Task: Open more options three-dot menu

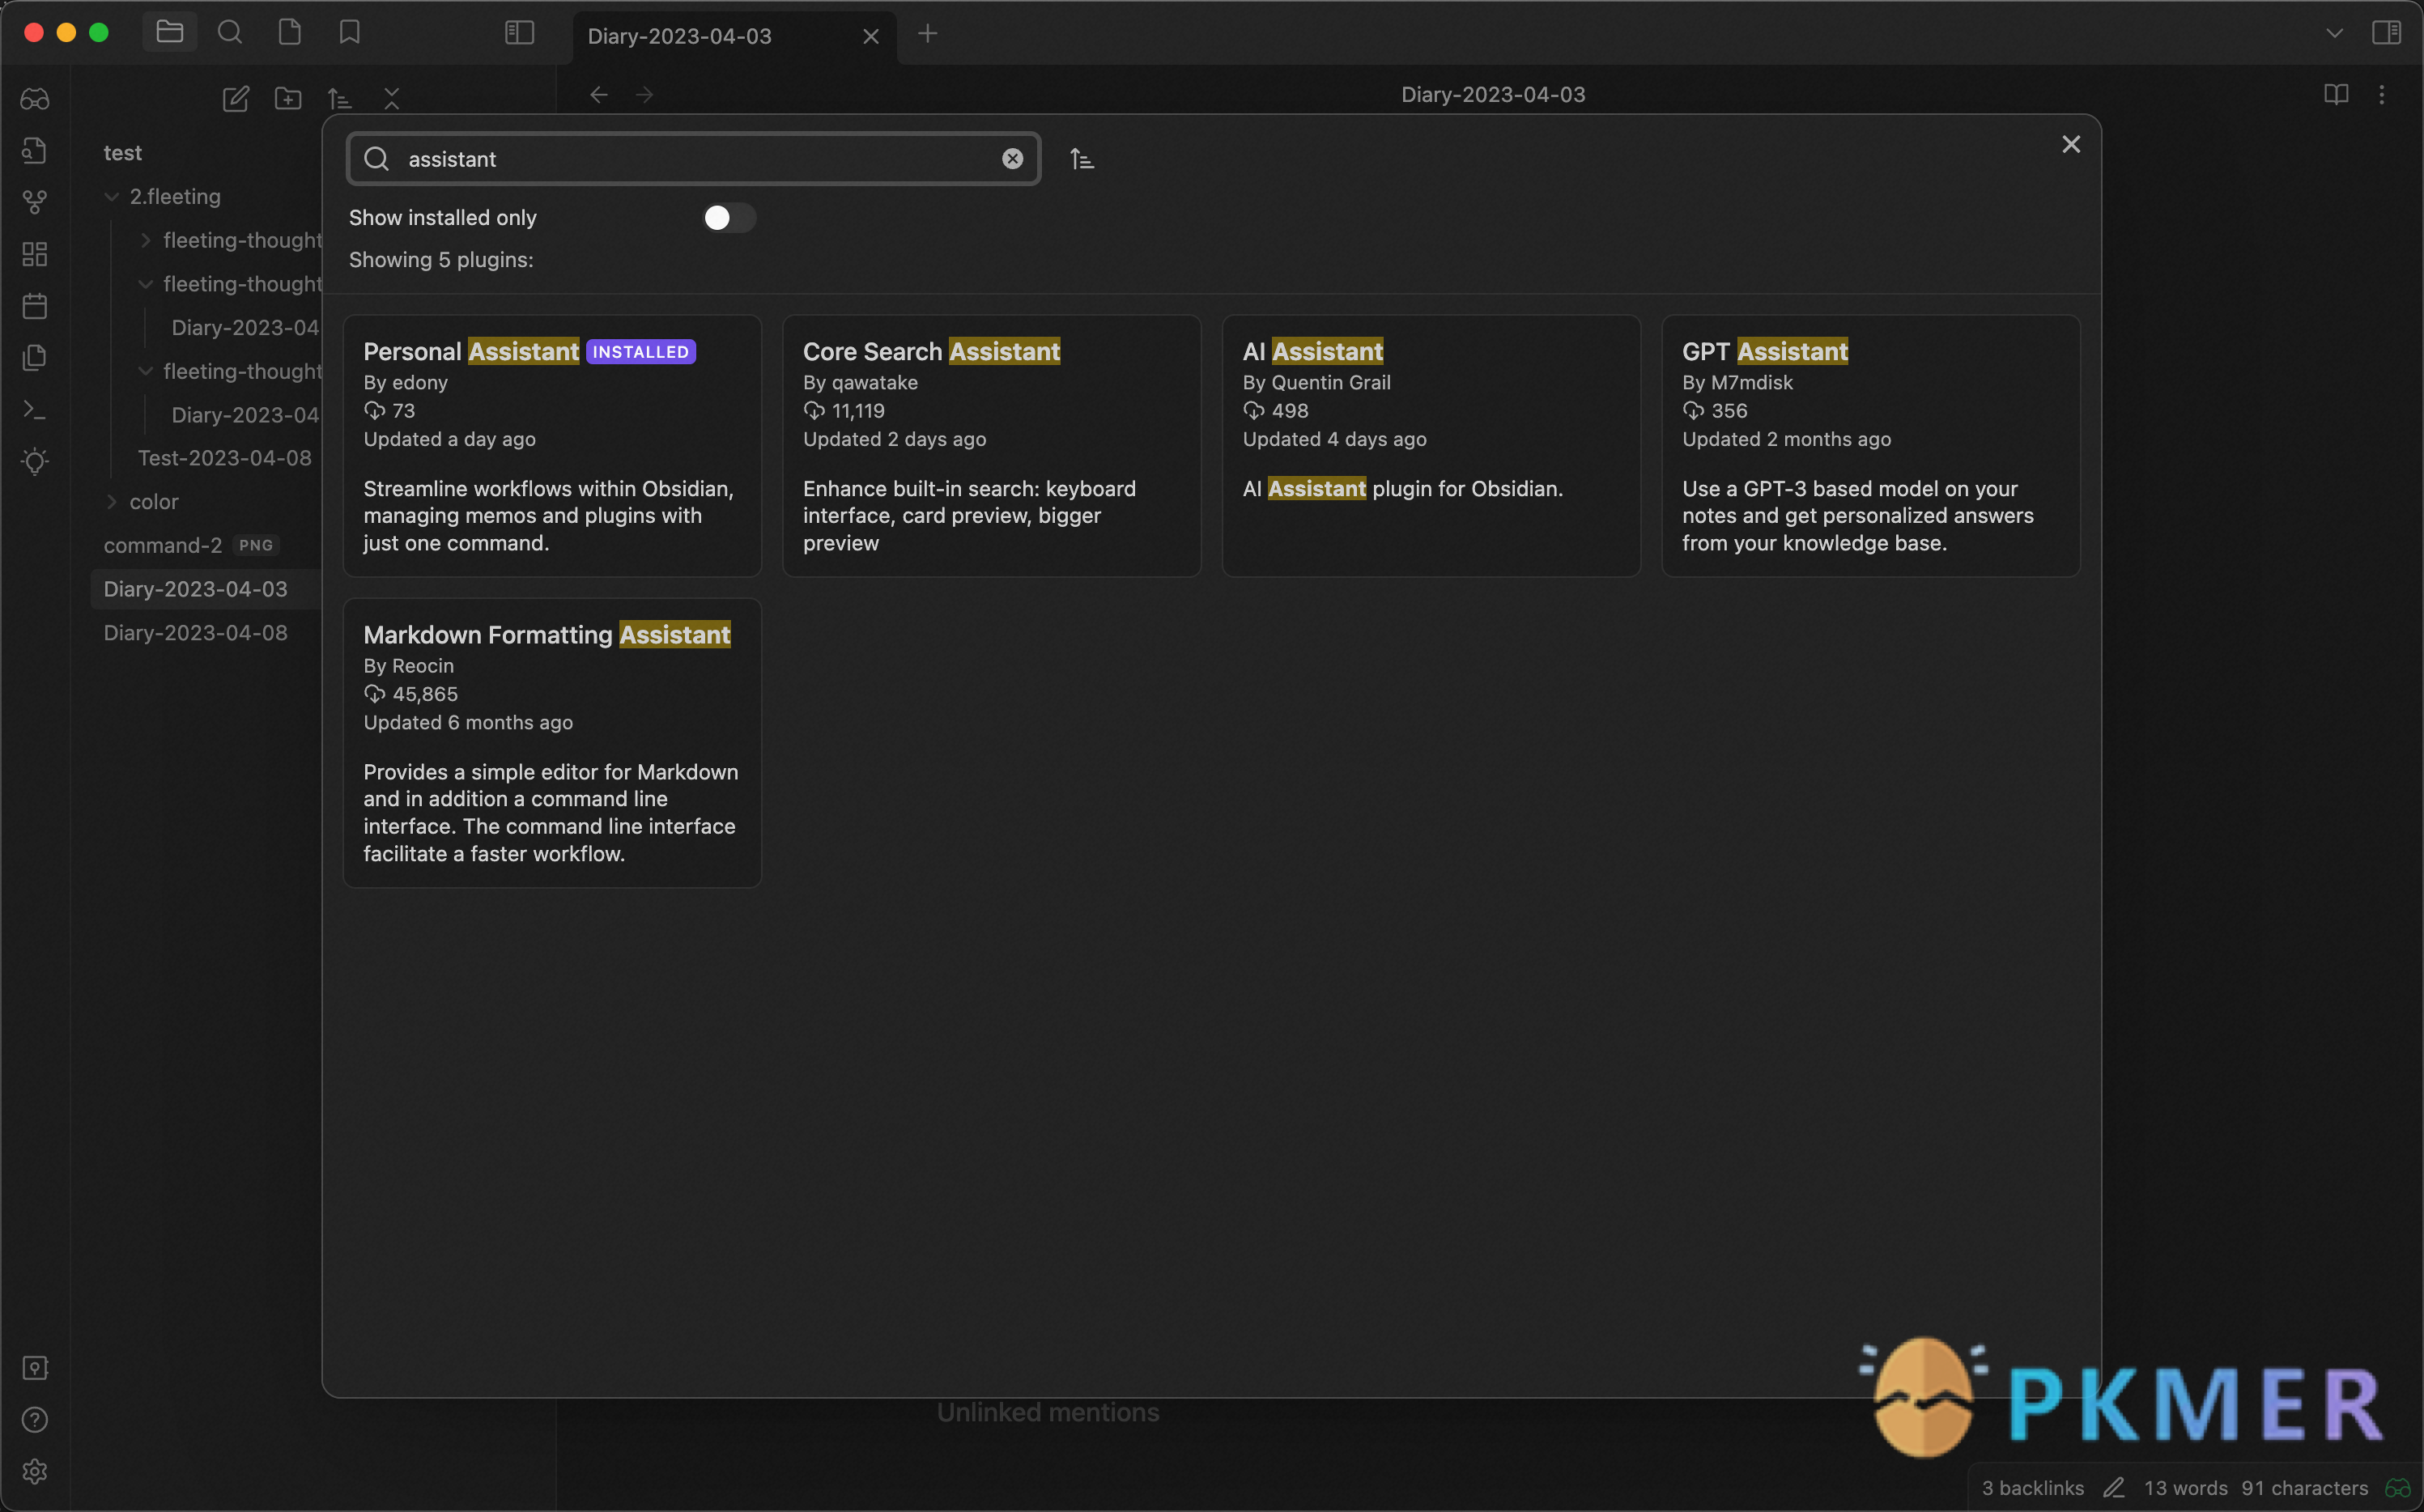Action: [x=2381, y=94]
